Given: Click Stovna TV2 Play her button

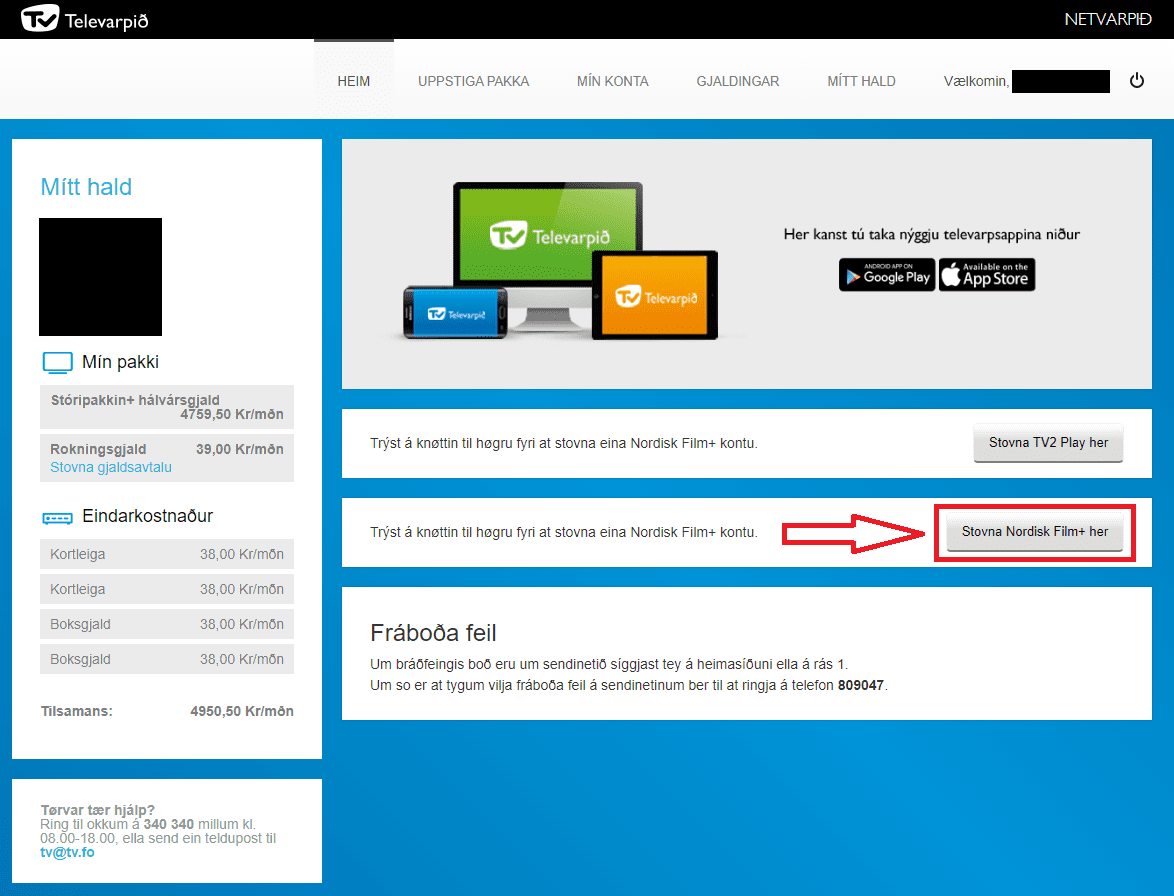Looking at the screenshot, I should pyautogui.click(x=1048, y=442).
